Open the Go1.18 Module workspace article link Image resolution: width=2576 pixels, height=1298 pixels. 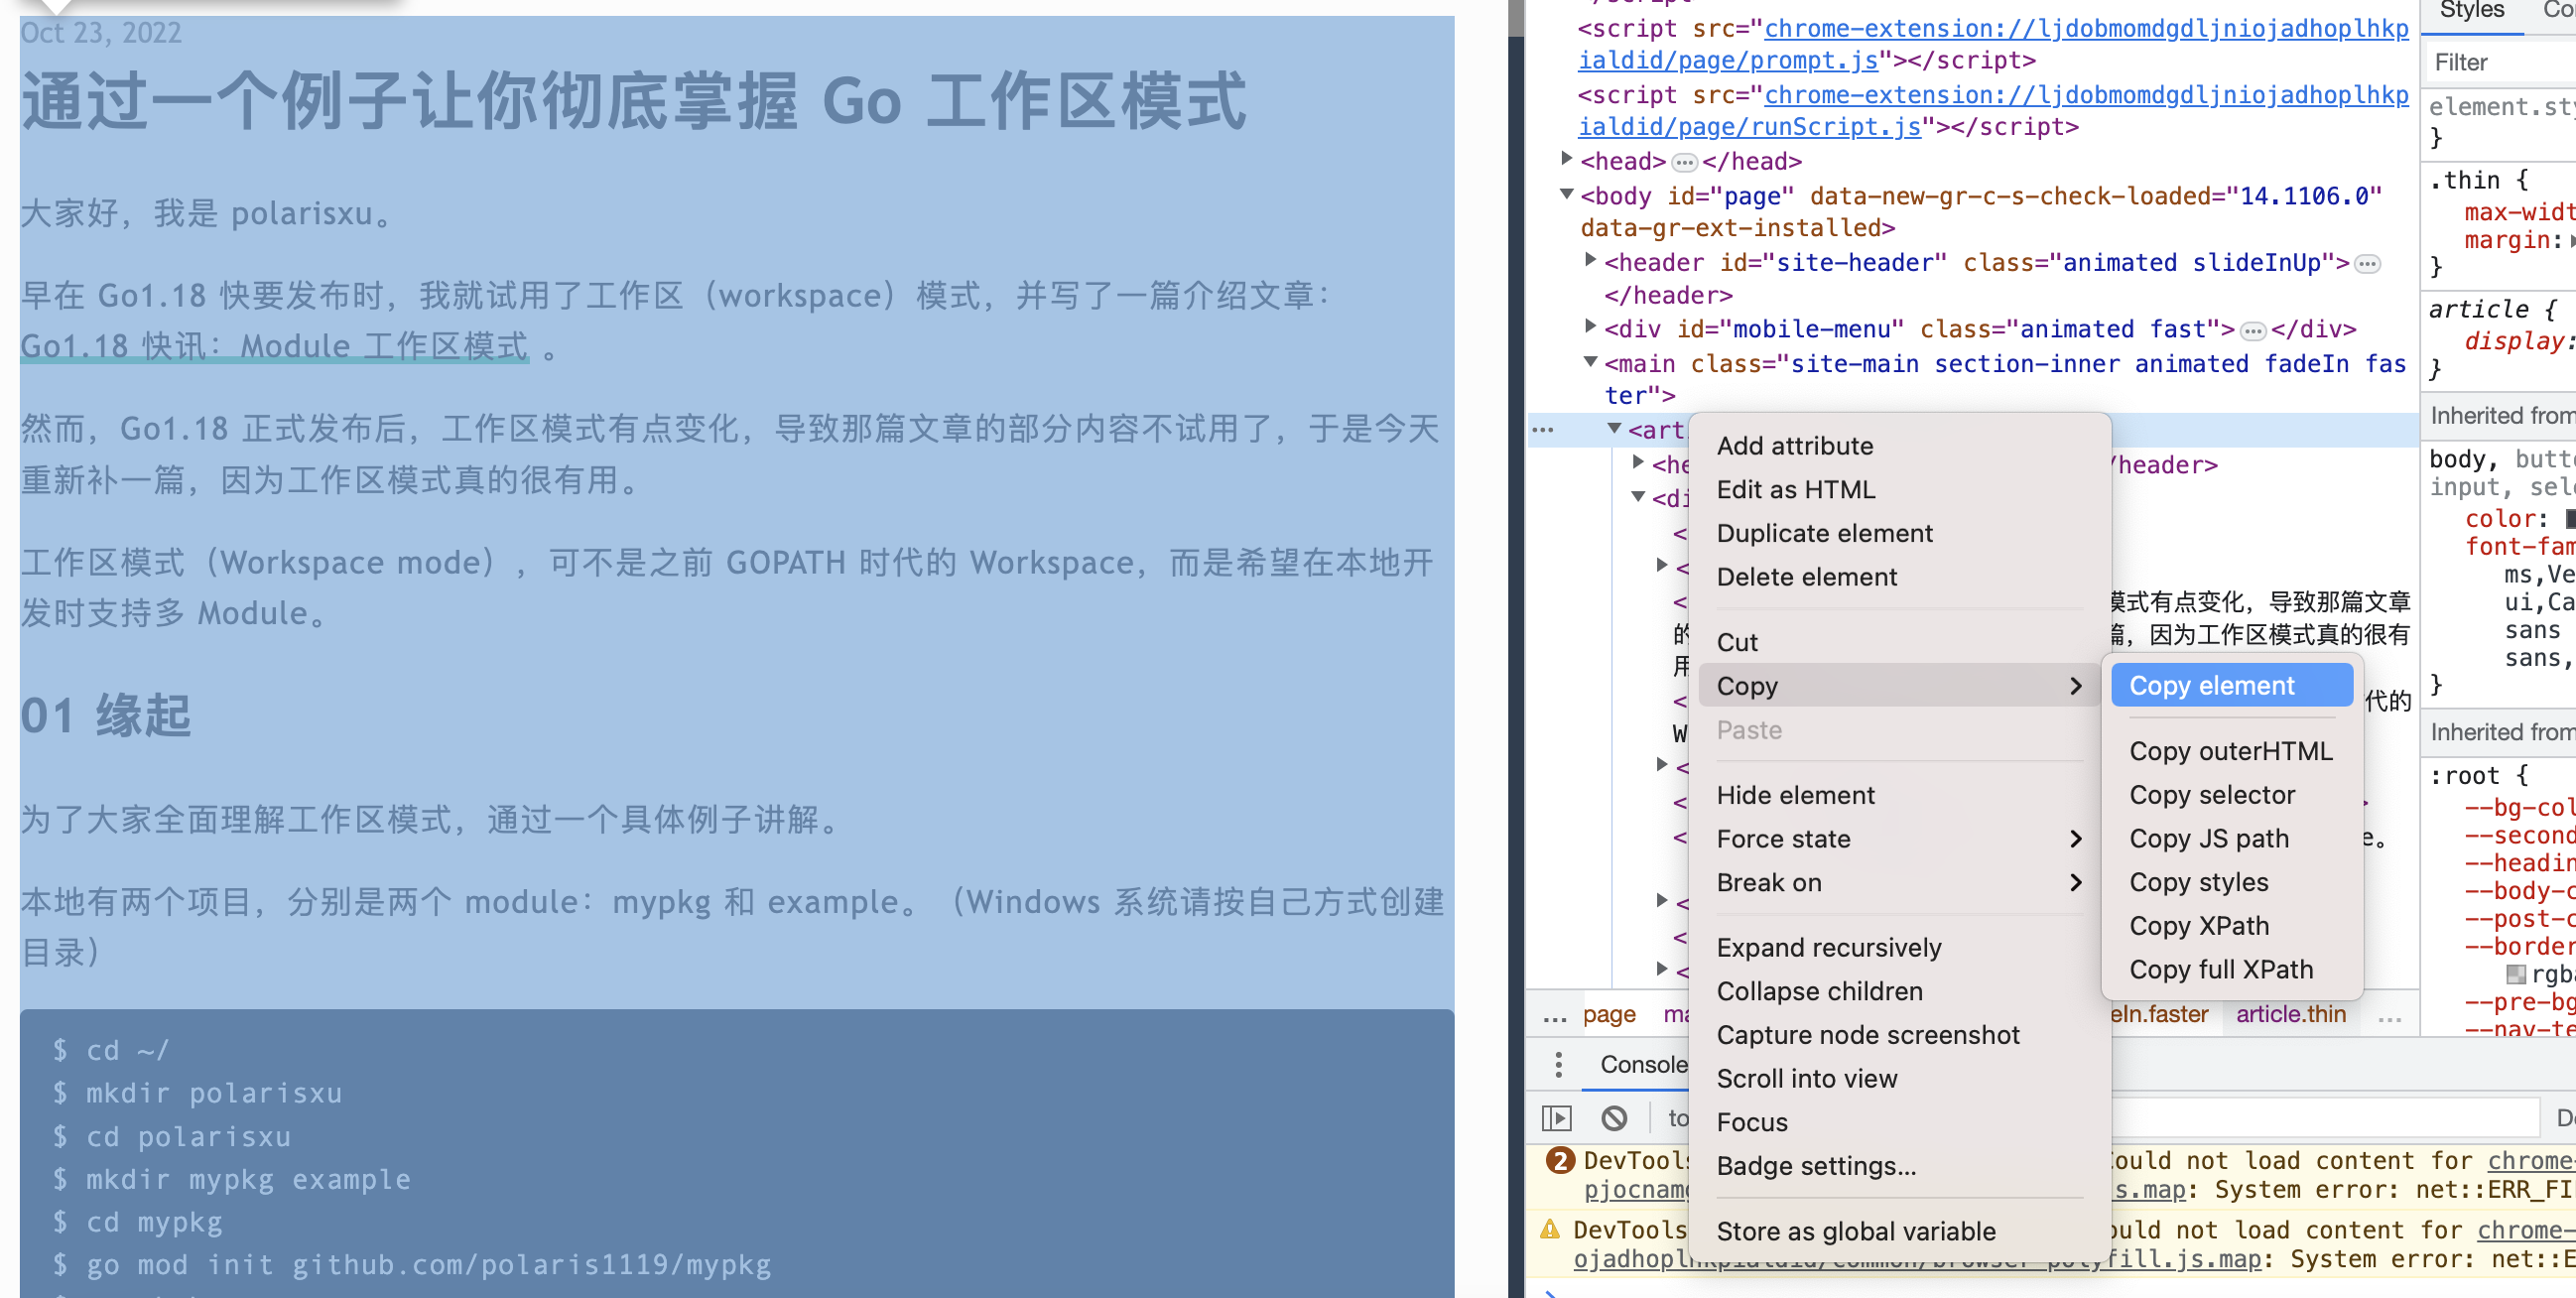click(274, 346)
